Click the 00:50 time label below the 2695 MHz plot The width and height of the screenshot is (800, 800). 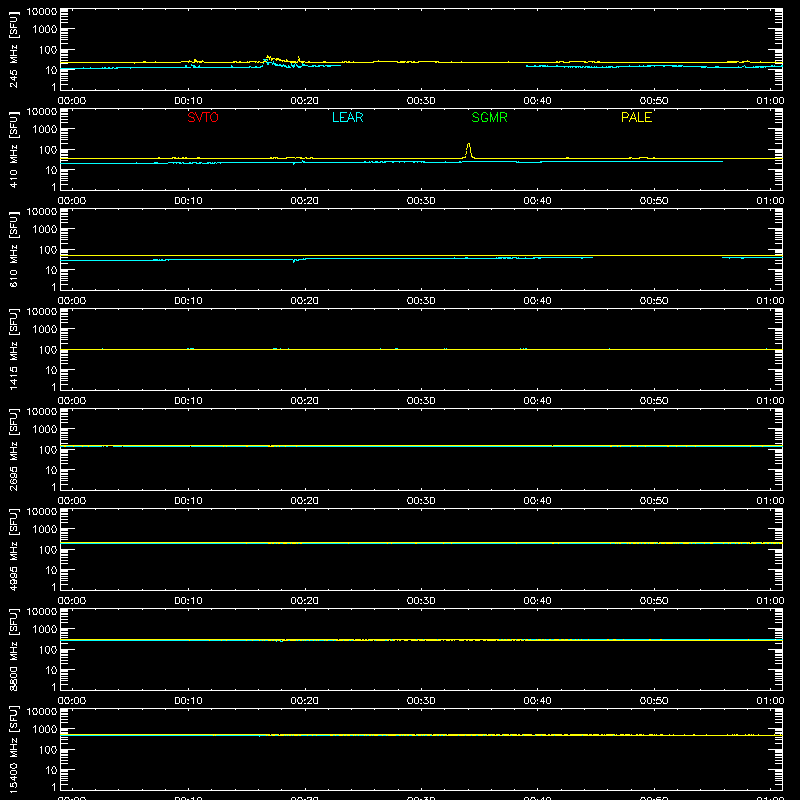tap(654, 501)
